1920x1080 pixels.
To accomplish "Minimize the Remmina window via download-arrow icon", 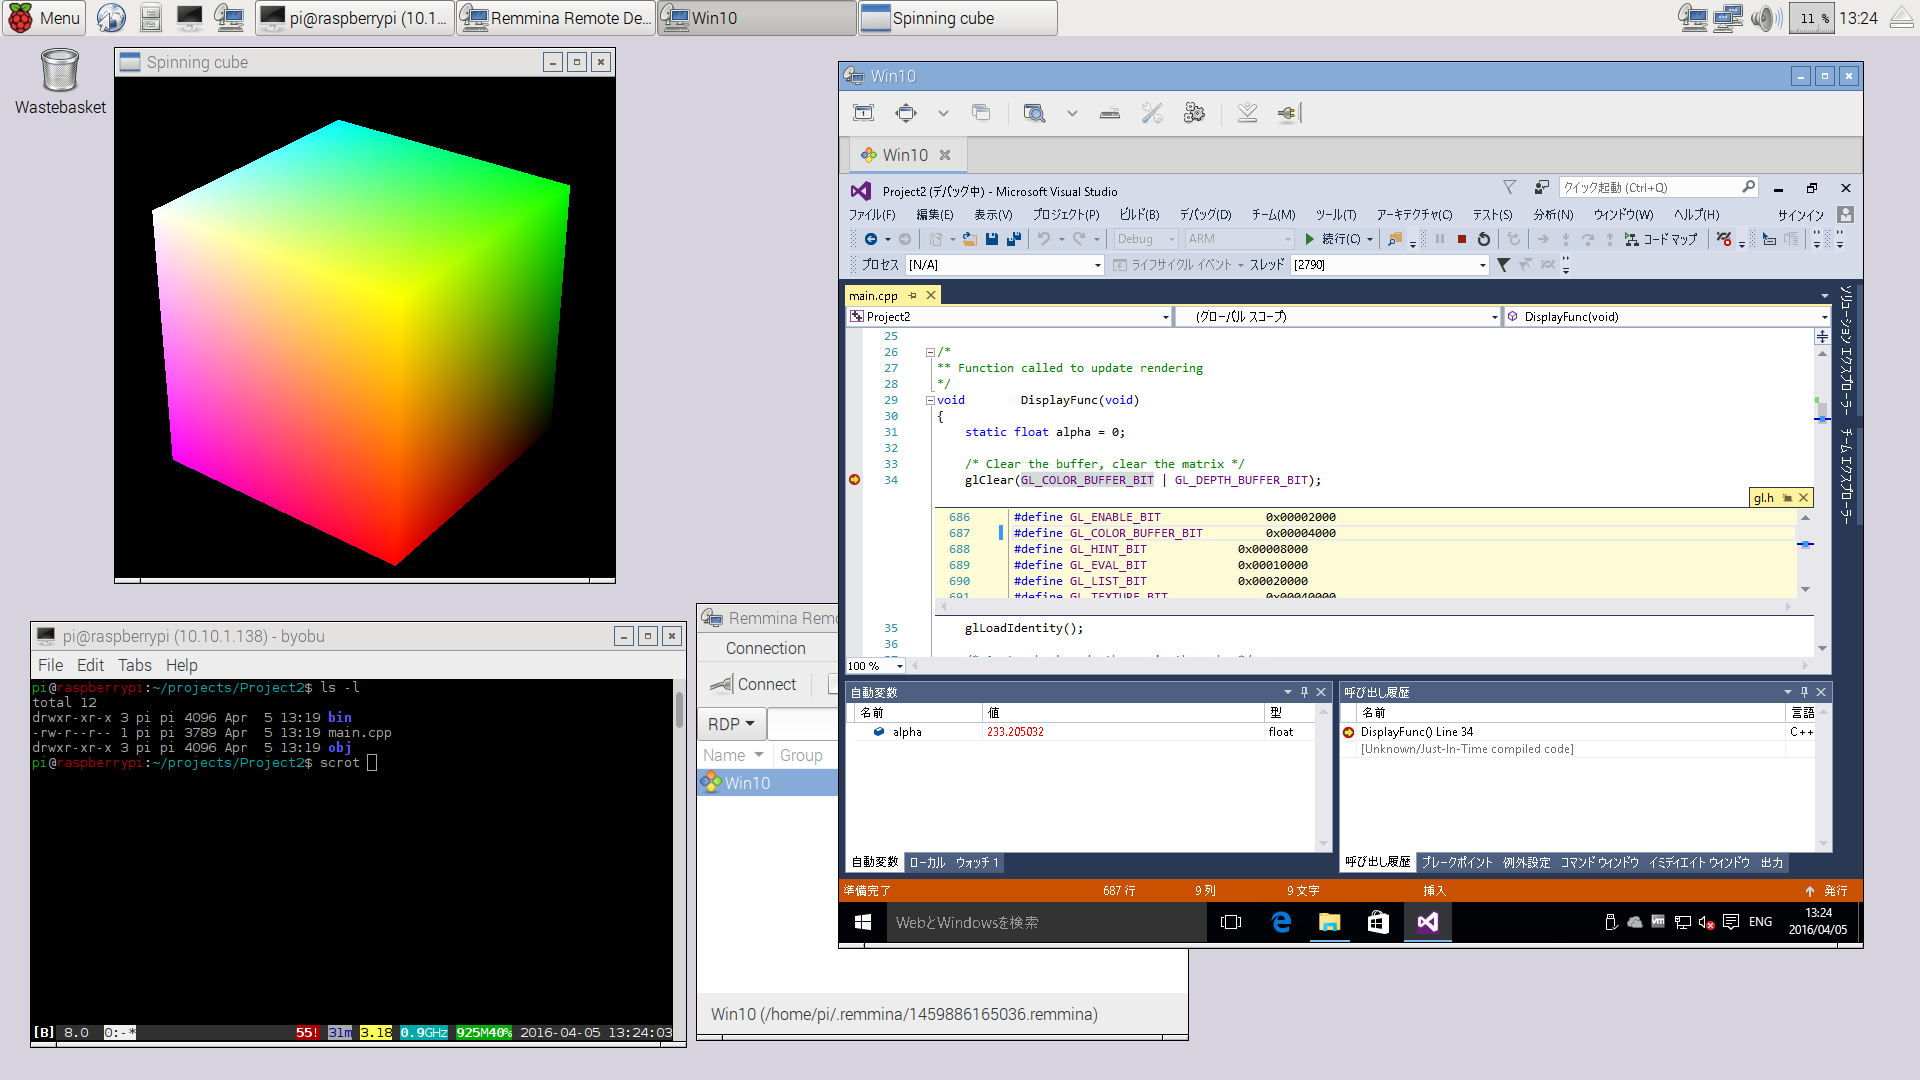I will pyautogui.click(x=1247, y=113).
